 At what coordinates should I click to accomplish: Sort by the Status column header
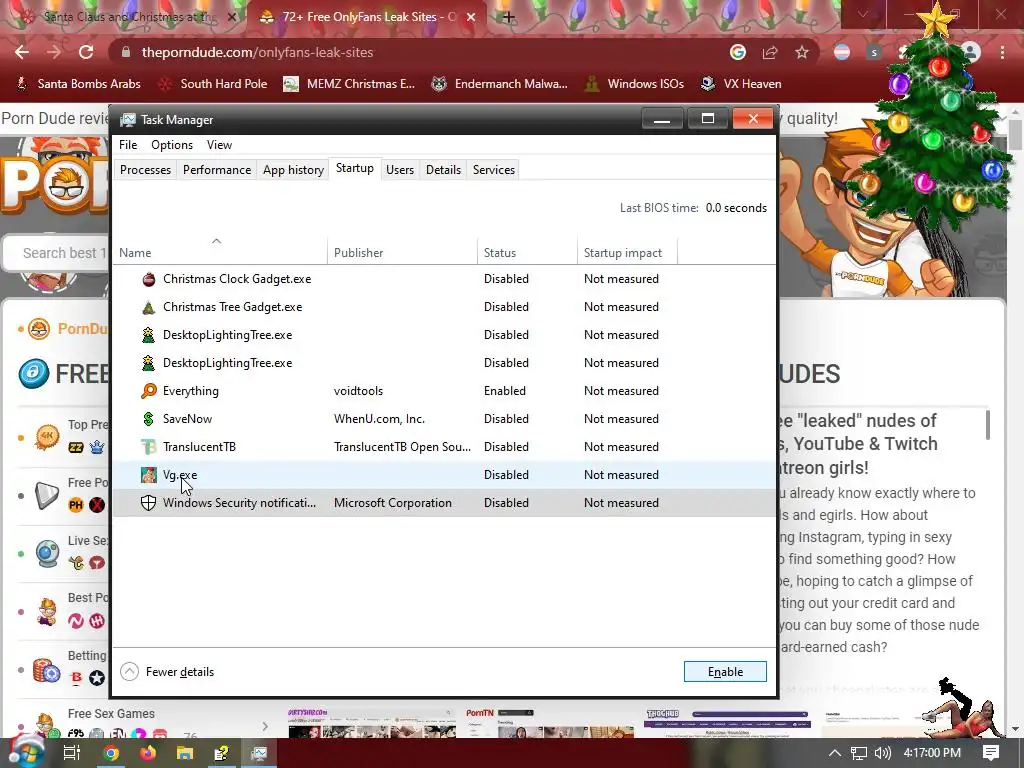click(527, 253)
